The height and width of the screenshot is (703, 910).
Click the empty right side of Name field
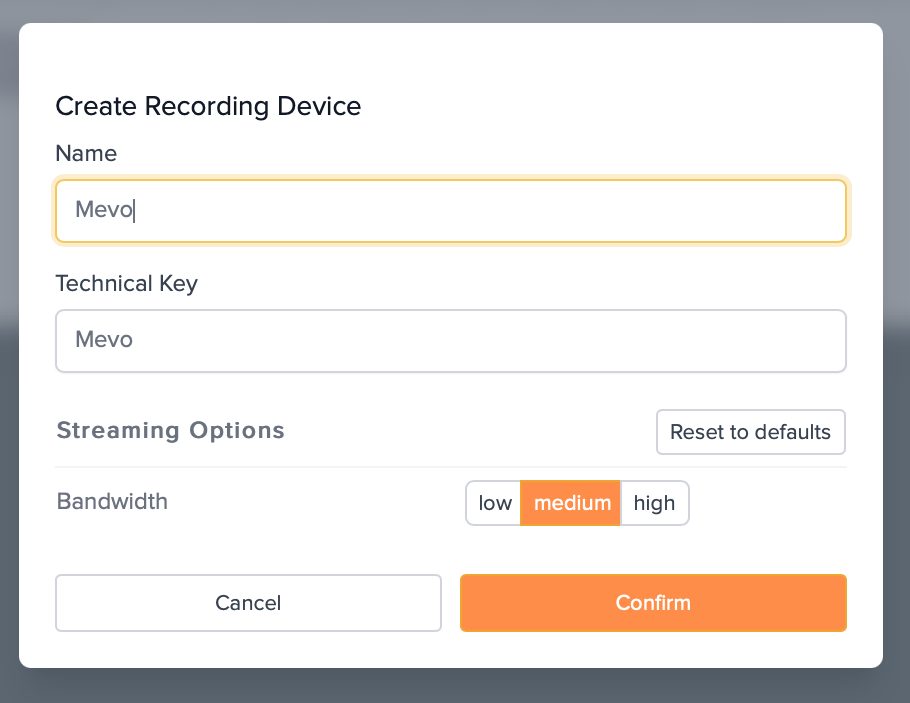pyautogui.click(x=700, y=211)
